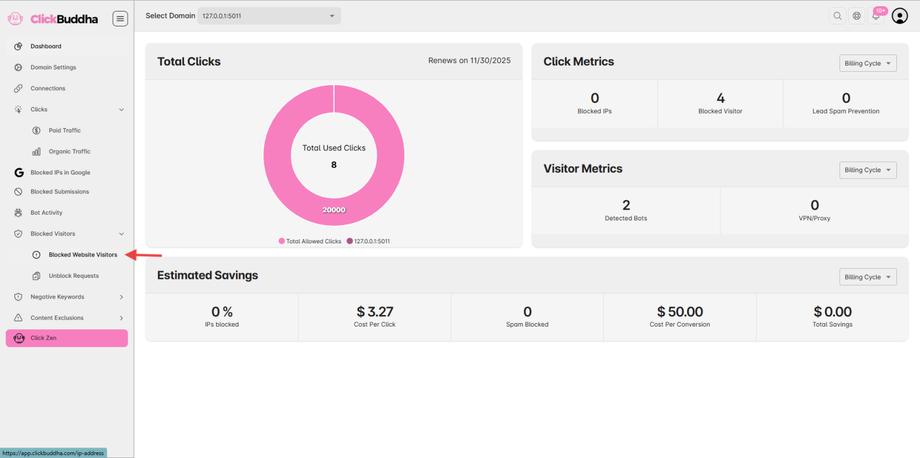Open the Select Domain dropdown
The image size is (920, 458).
point(269,16)
